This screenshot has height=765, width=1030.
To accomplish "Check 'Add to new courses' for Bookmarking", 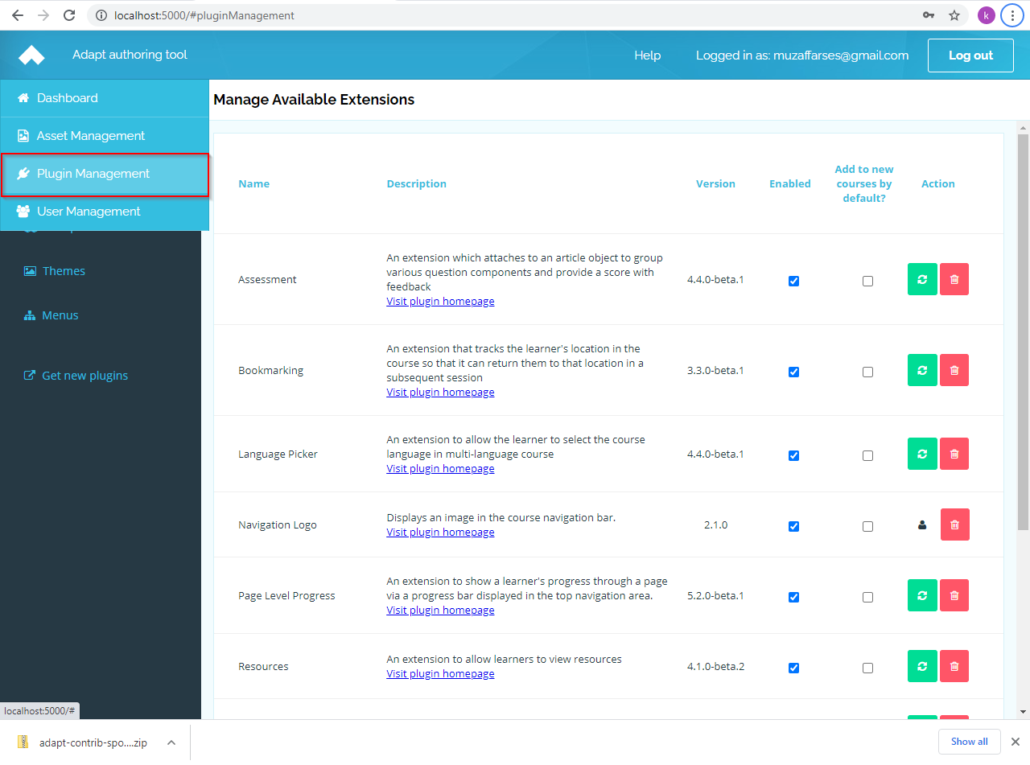I will tap(867, 372).
